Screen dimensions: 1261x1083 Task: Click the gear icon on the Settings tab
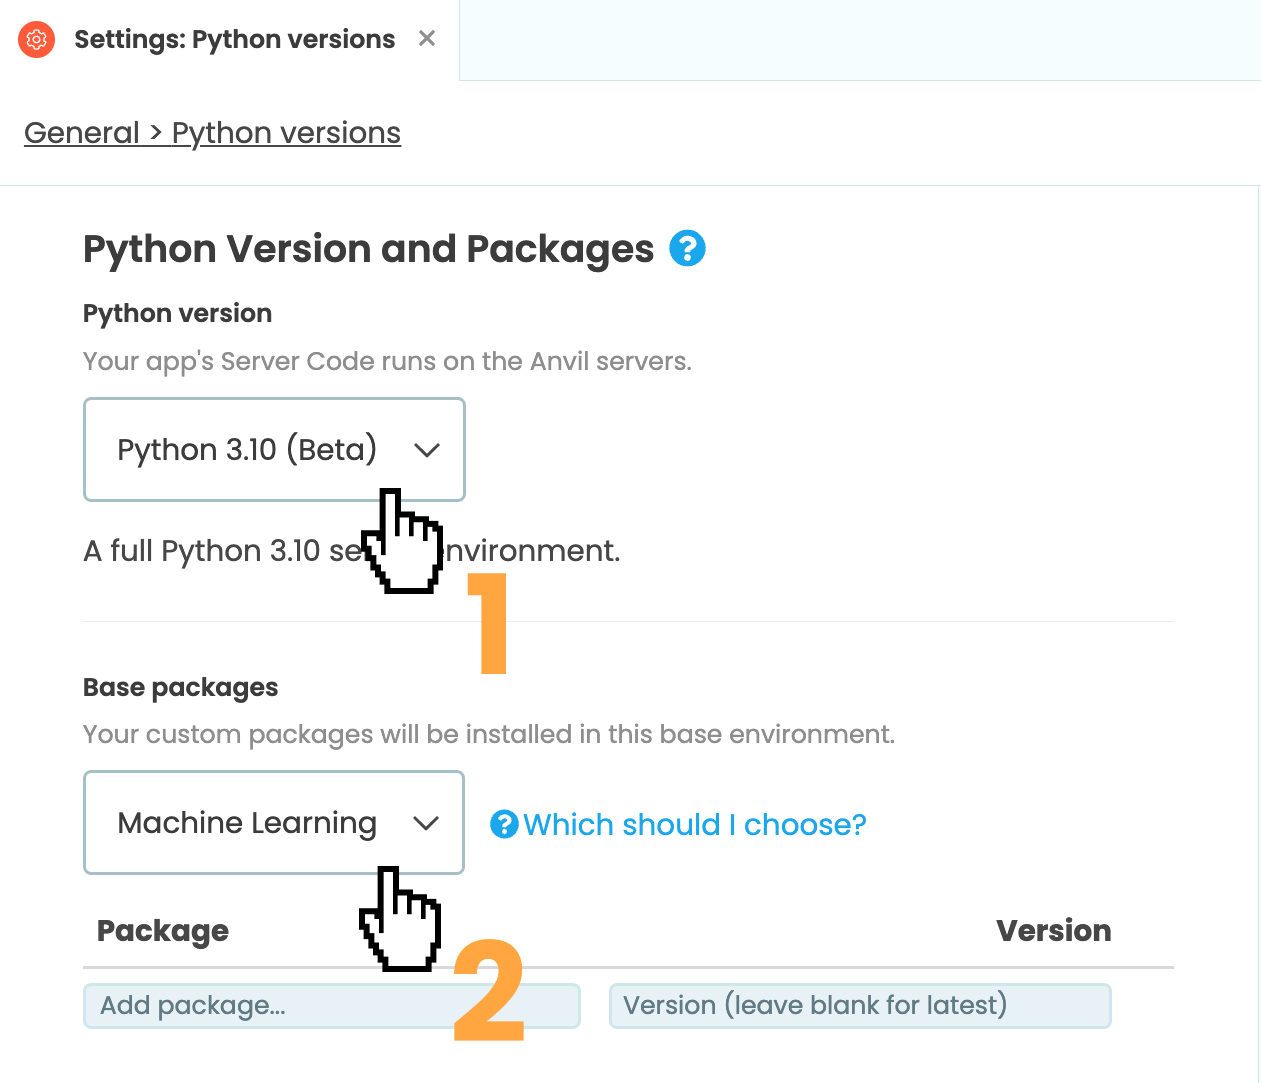[36, 39]
